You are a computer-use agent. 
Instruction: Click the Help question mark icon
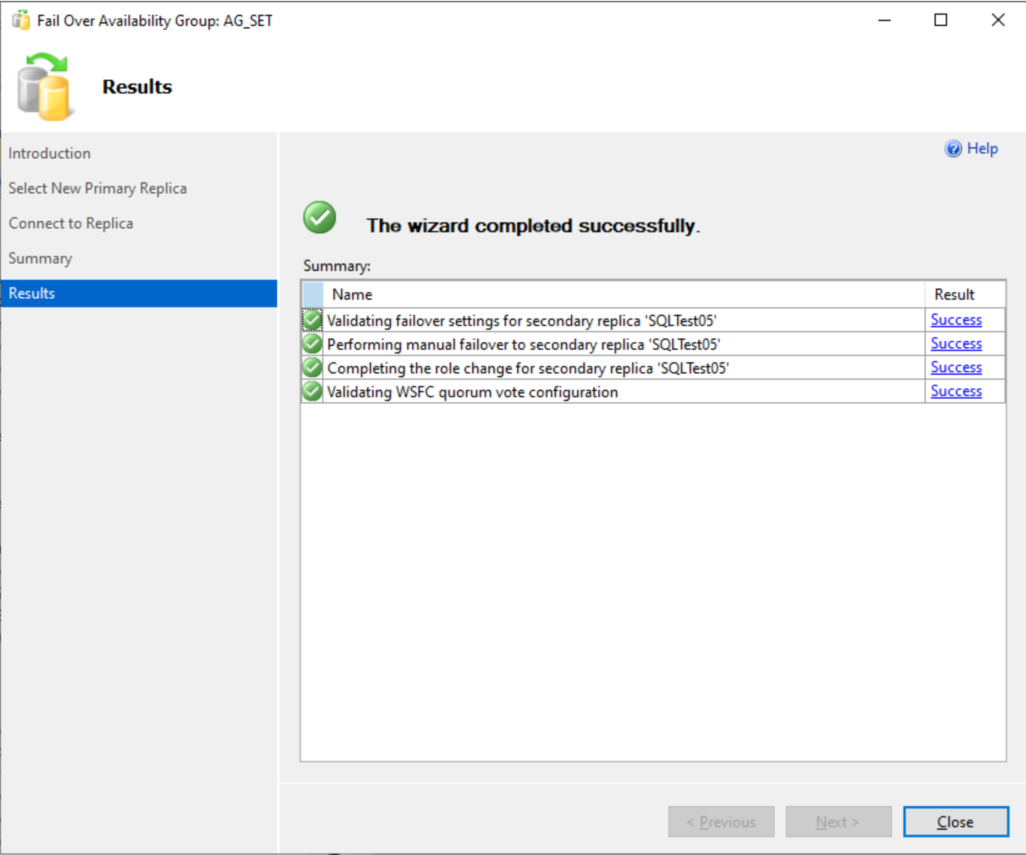(x=953, y=149)
